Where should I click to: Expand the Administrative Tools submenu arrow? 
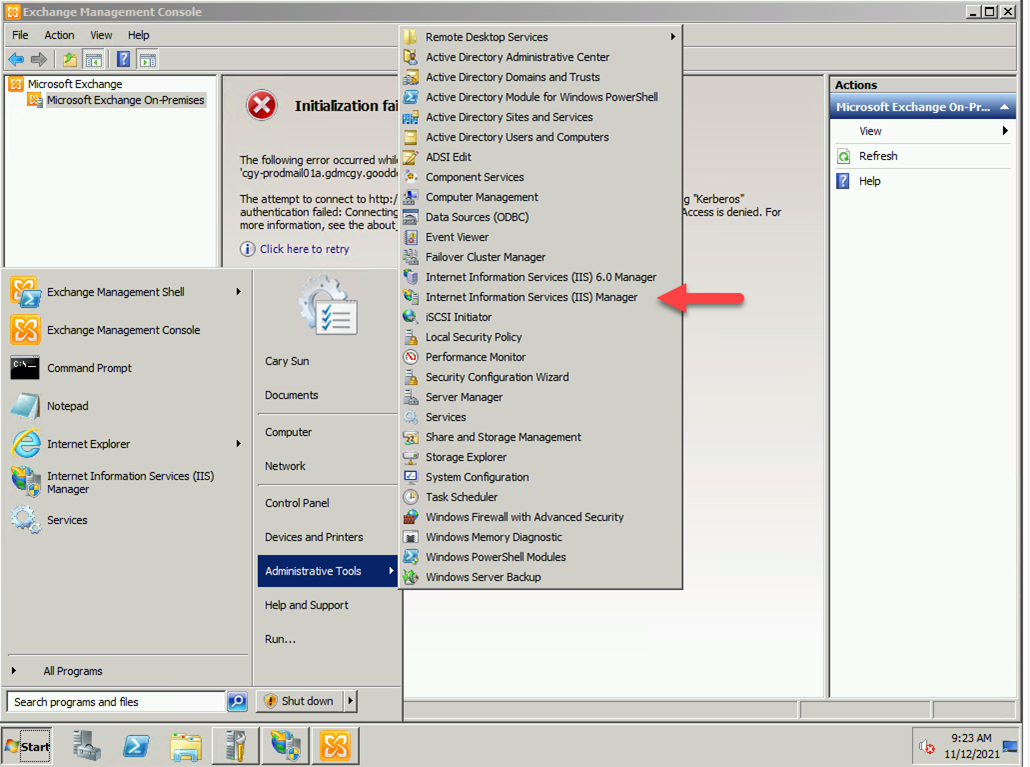[391, 571]
